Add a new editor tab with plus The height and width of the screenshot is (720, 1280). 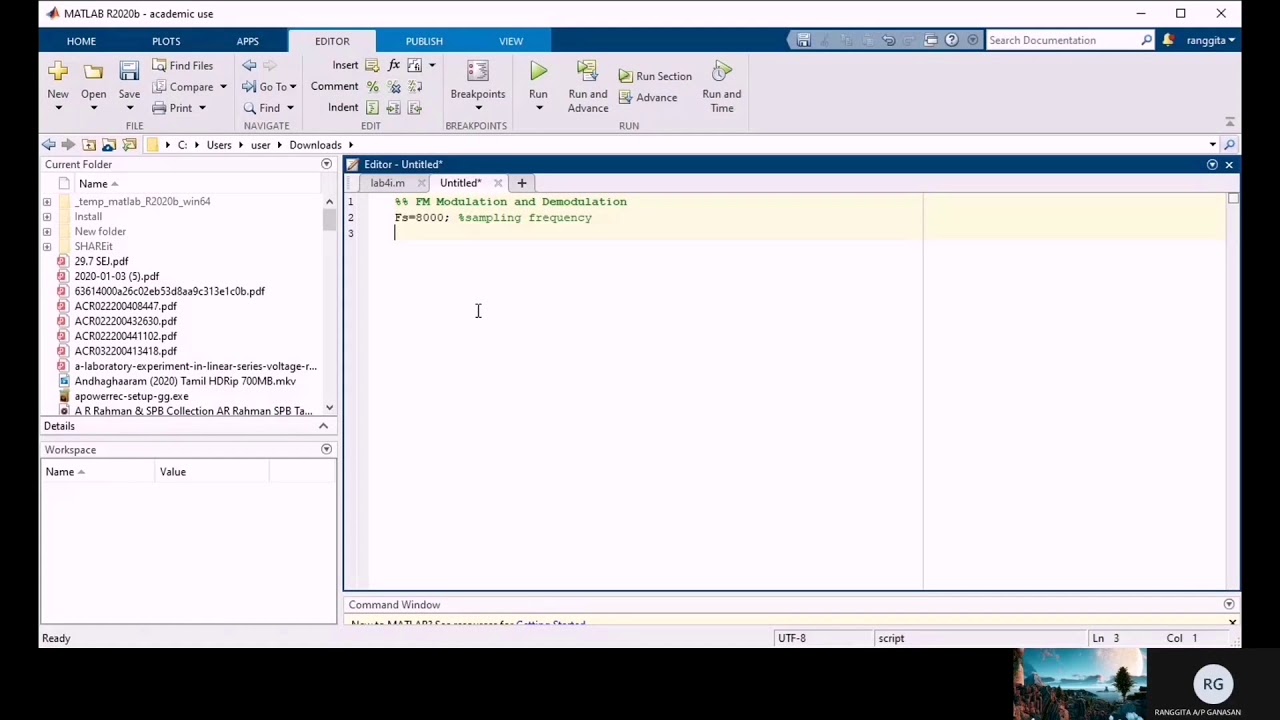[x=521, y=183]
